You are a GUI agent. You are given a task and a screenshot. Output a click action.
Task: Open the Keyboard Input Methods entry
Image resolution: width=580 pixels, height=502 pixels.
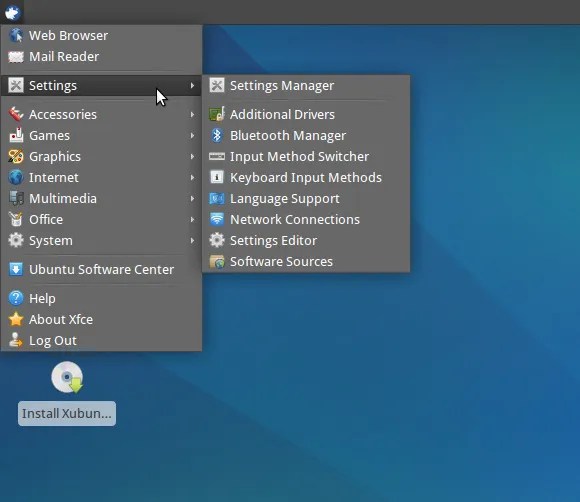click(x=306, y=178)
